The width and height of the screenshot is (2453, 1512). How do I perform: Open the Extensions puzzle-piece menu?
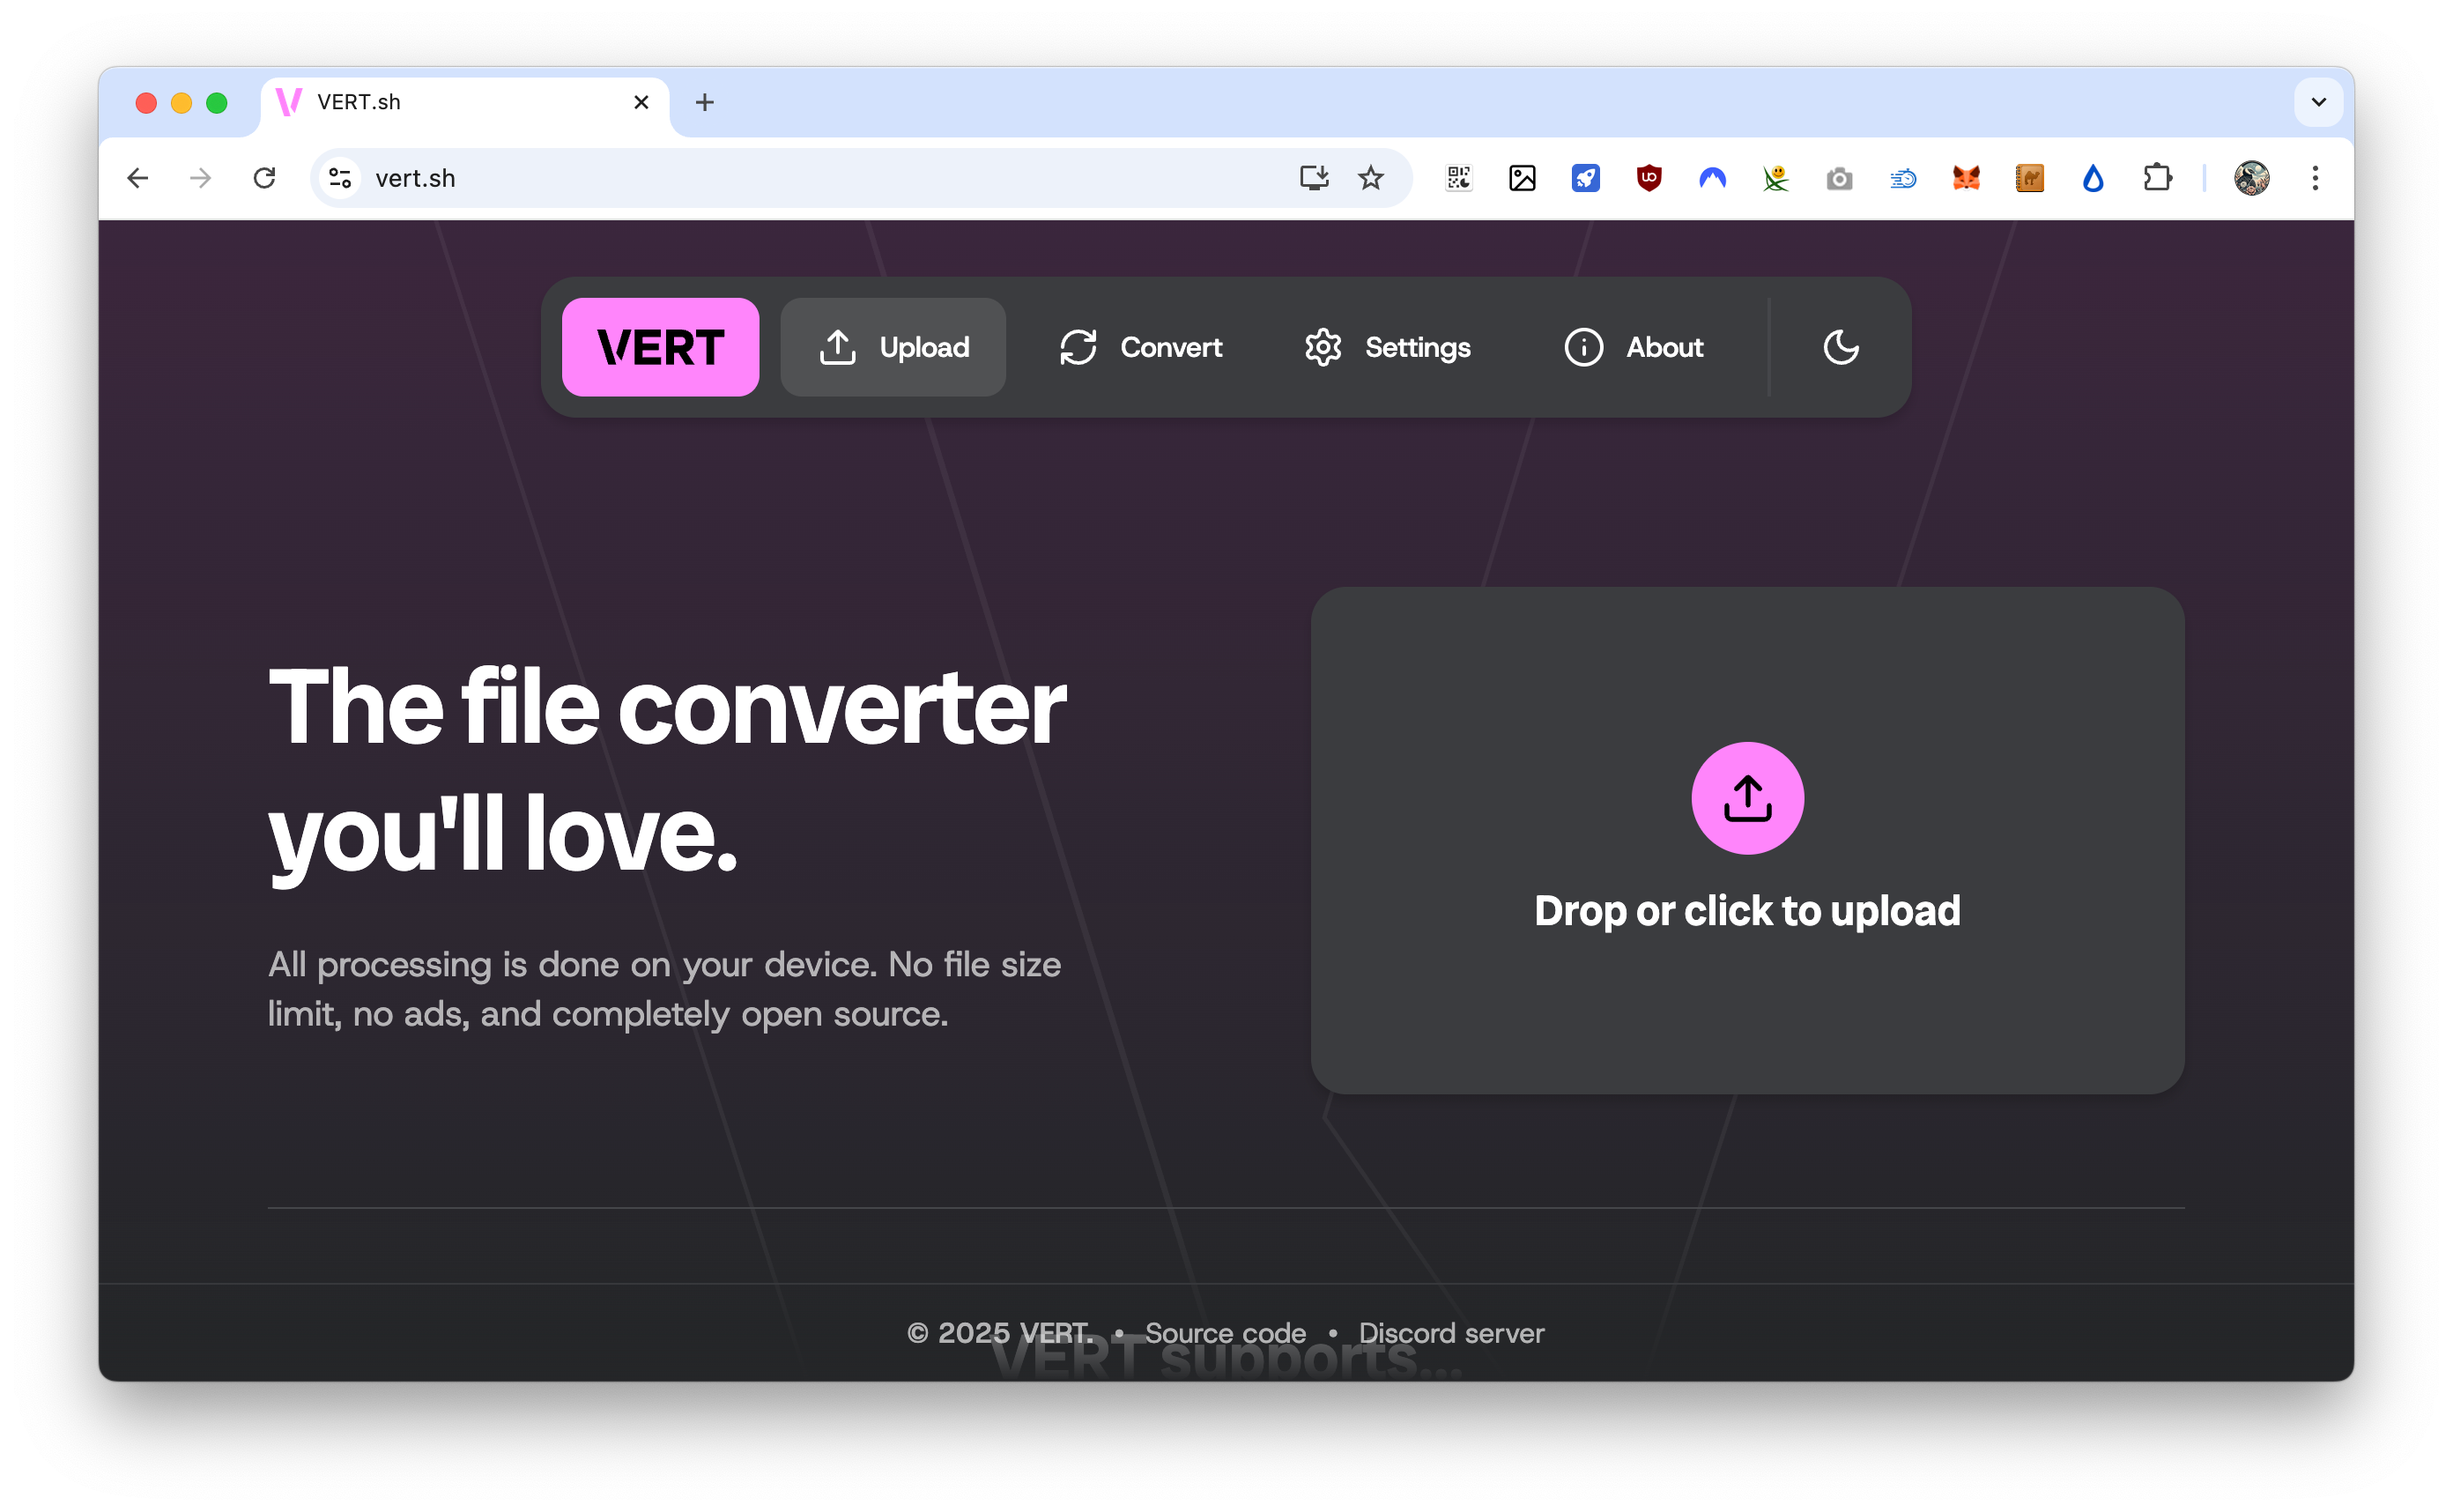pyautogui.click(x=2157, y=178)
